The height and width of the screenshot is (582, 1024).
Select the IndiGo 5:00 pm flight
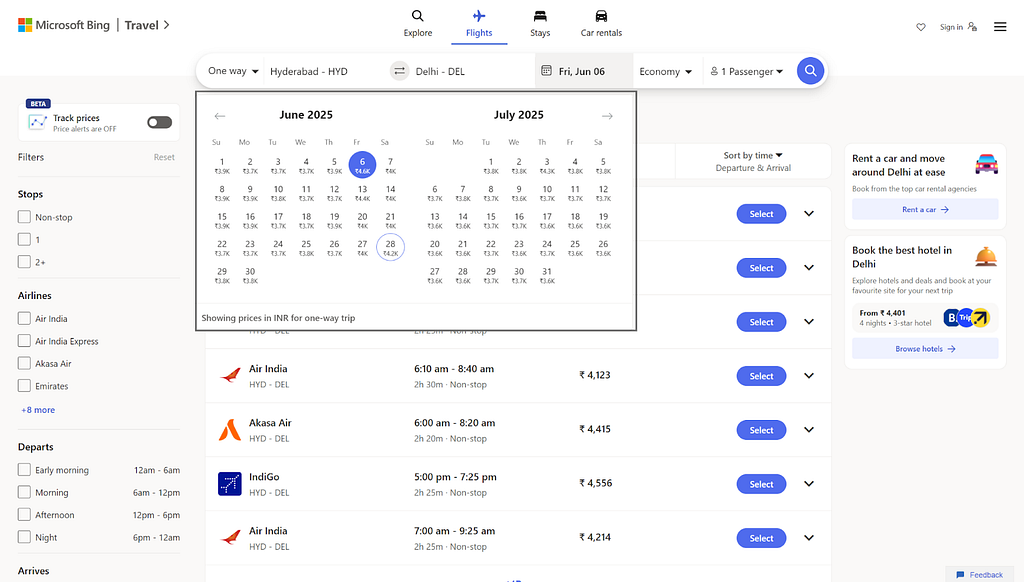tap(761, 484)
